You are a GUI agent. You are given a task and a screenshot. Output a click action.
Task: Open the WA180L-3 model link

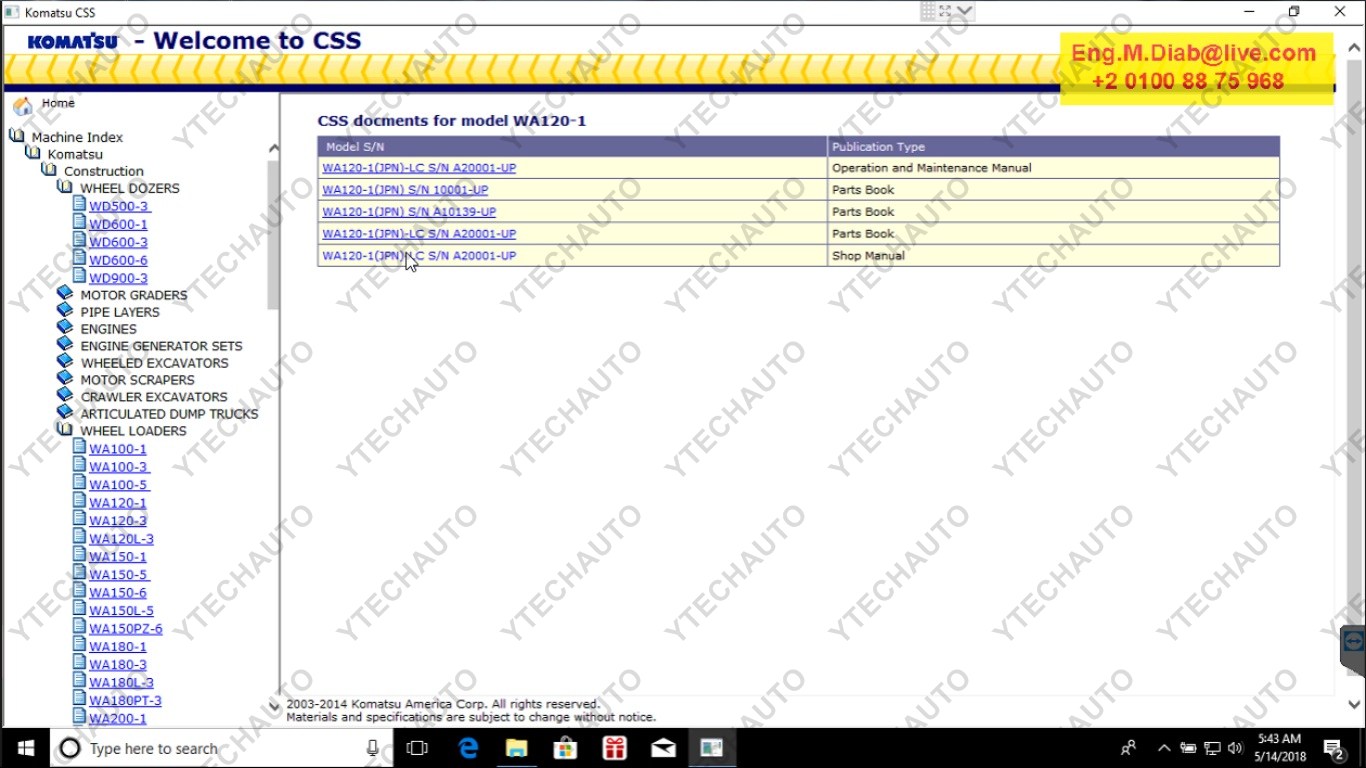coord(121,683)
